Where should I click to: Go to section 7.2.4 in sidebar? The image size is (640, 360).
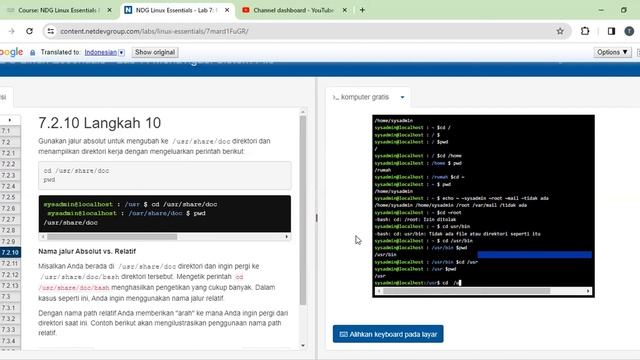tap(10, 186)
